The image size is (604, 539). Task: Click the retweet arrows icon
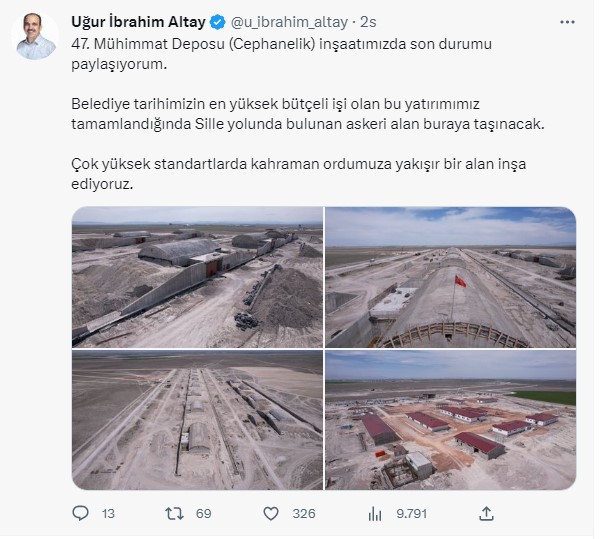[174, 514]
